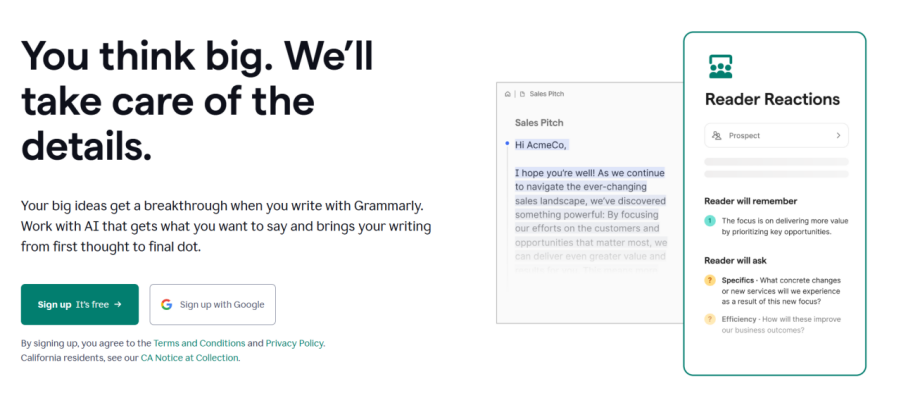This screenshot has height=396, width=901.
Task: Click the home icon in Sales Pitch breadcrumb
Action: pyautogui.click(x=507, y=94)
